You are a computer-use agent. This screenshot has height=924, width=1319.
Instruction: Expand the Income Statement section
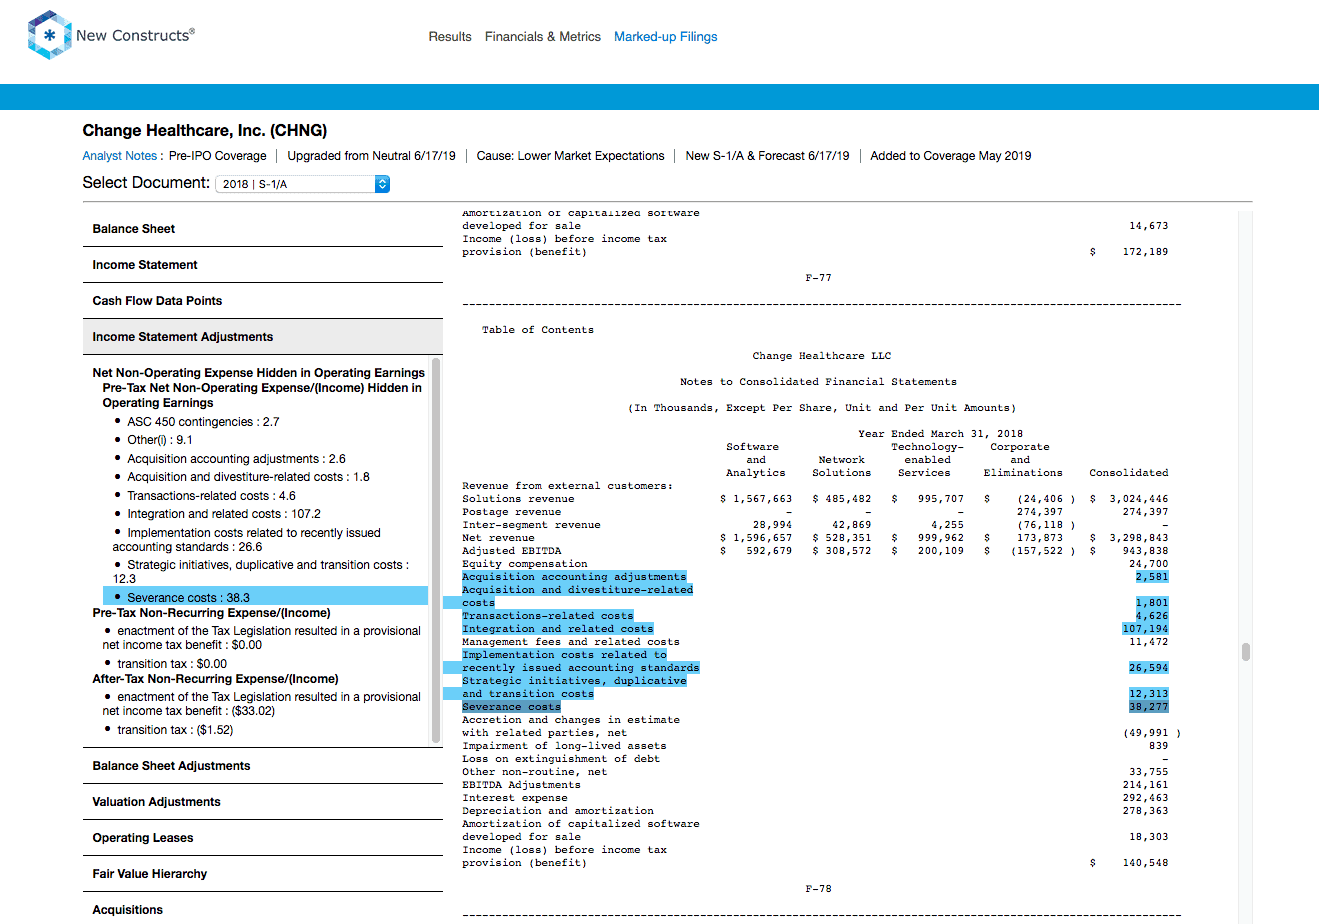[263, 265]
